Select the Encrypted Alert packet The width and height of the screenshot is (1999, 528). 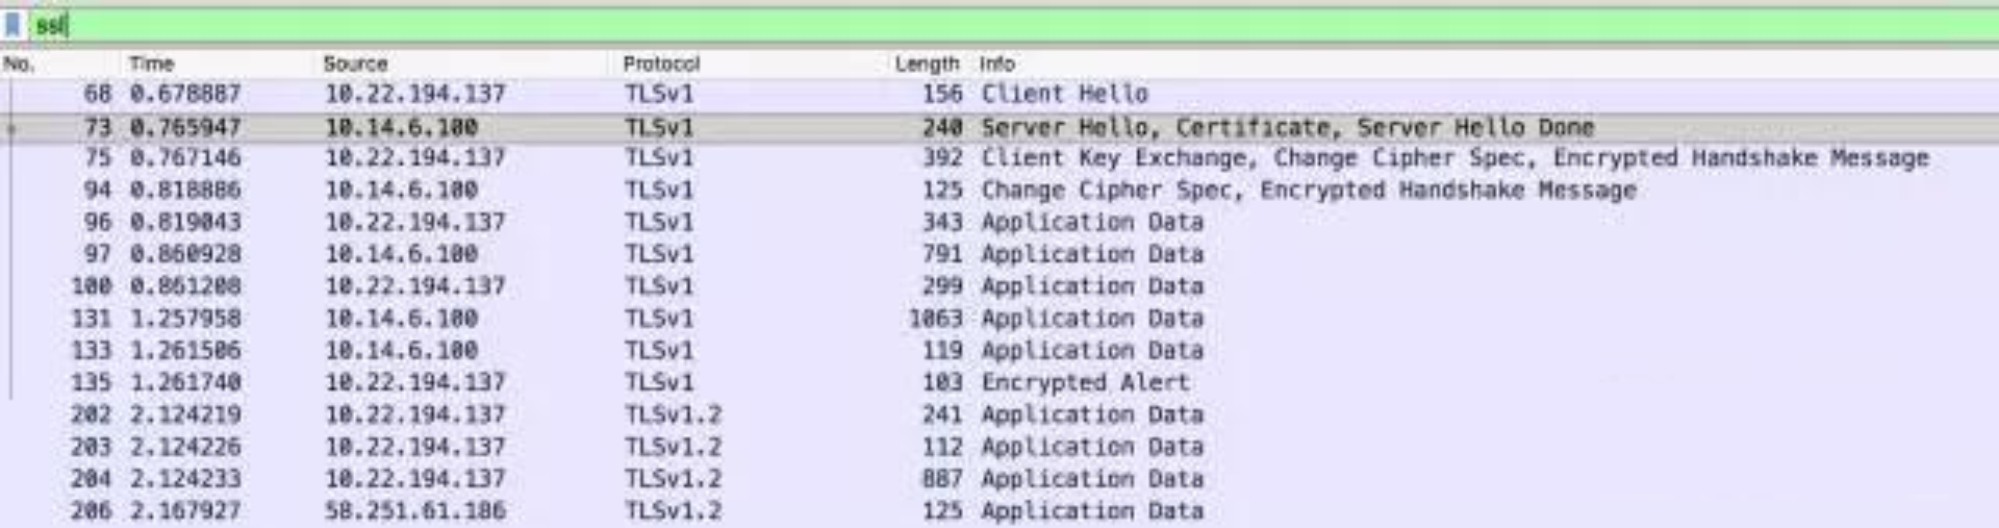[1085, 382]
